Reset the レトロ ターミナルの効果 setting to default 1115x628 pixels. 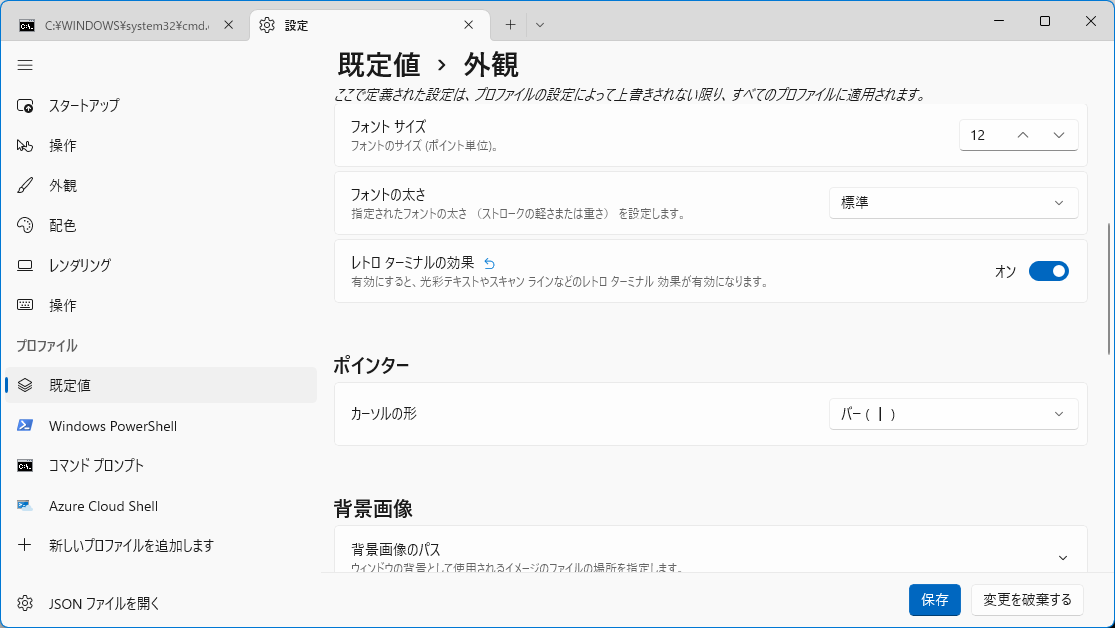pos(489,264)
